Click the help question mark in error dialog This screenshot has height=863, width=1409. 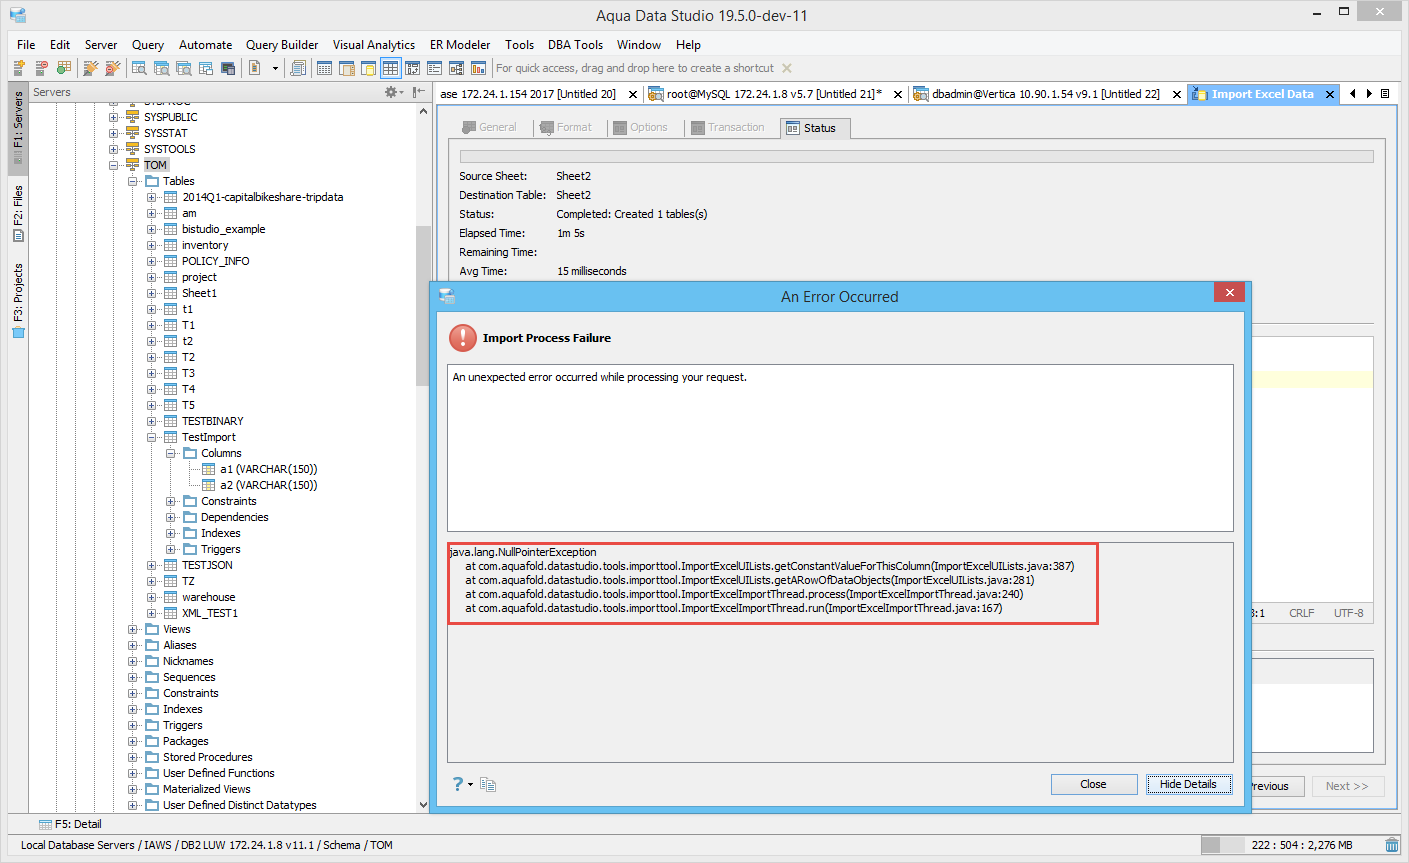pyautogui.click(x=458, y=784)
